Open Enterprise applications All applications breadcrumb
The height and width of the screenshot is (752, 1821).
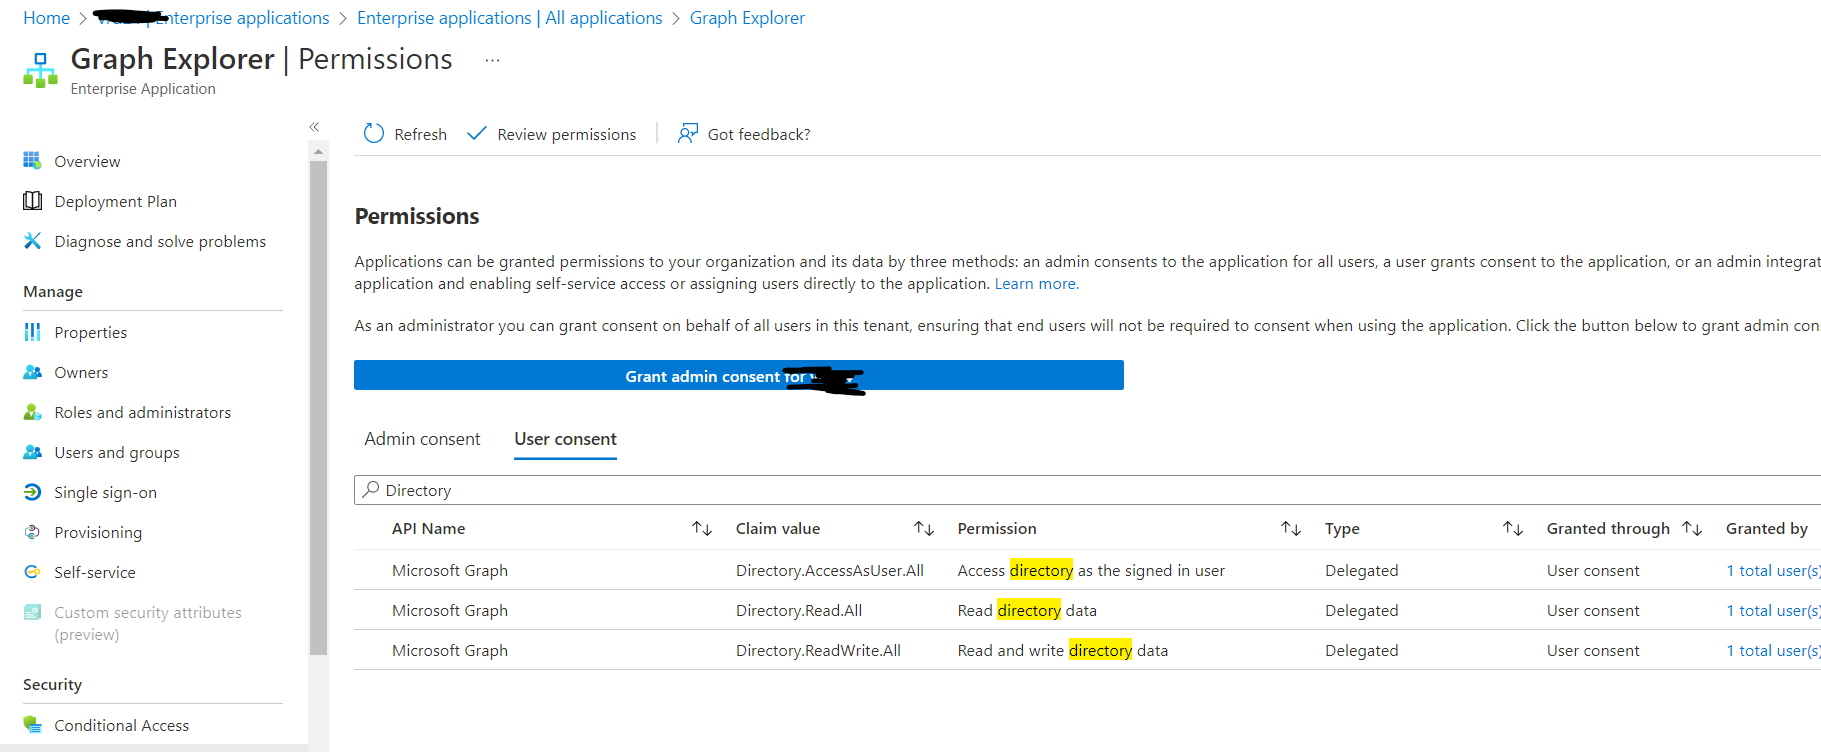(x=509, y=18)
